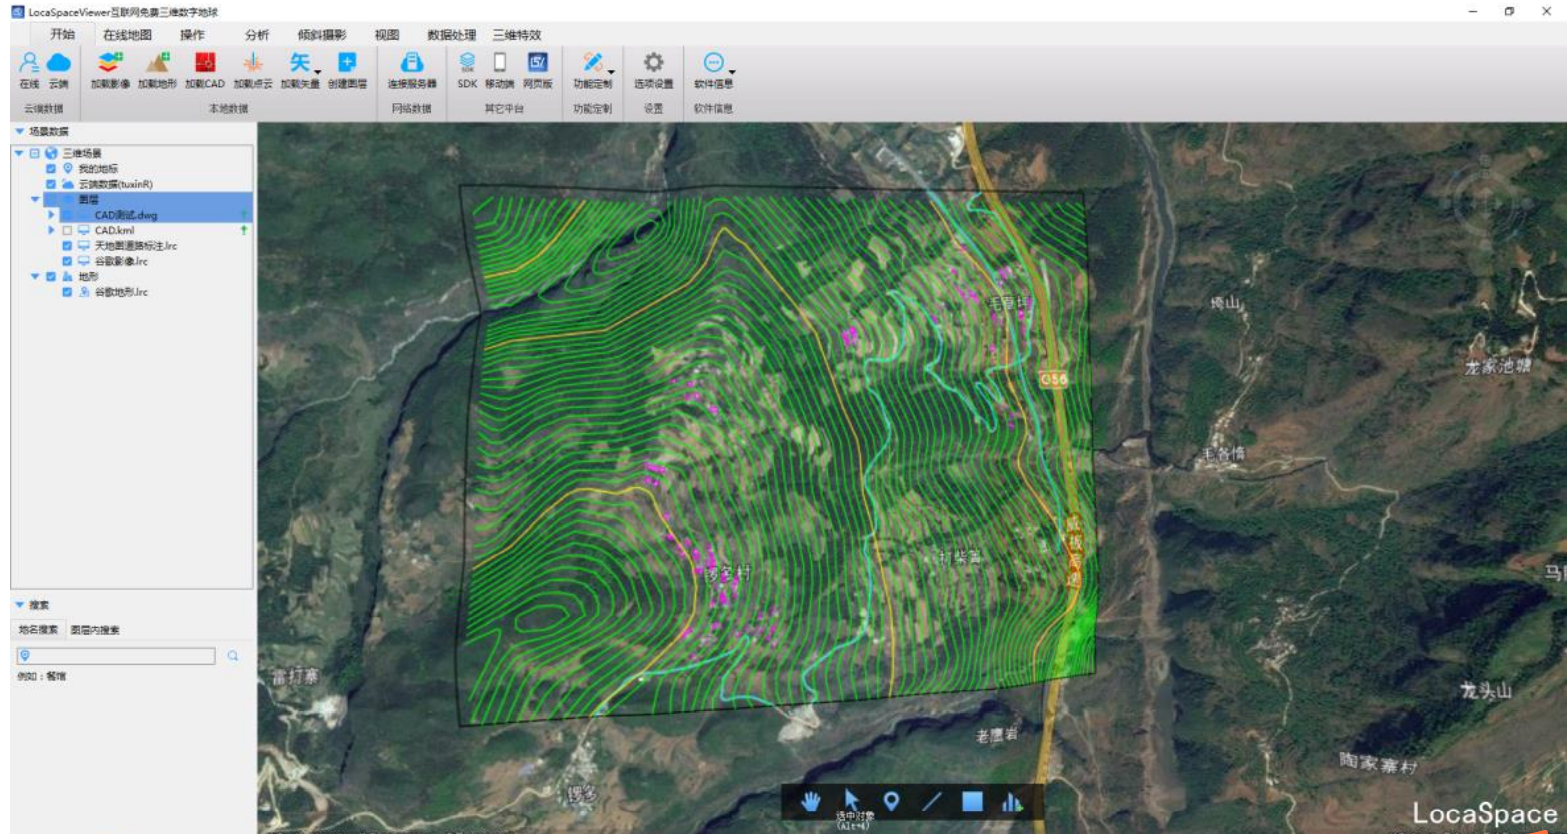Switch to the 分析 ribbon tab
The width and height of the screenshot is (1568, 834).
pyautogui.click(x=257, y=35)
